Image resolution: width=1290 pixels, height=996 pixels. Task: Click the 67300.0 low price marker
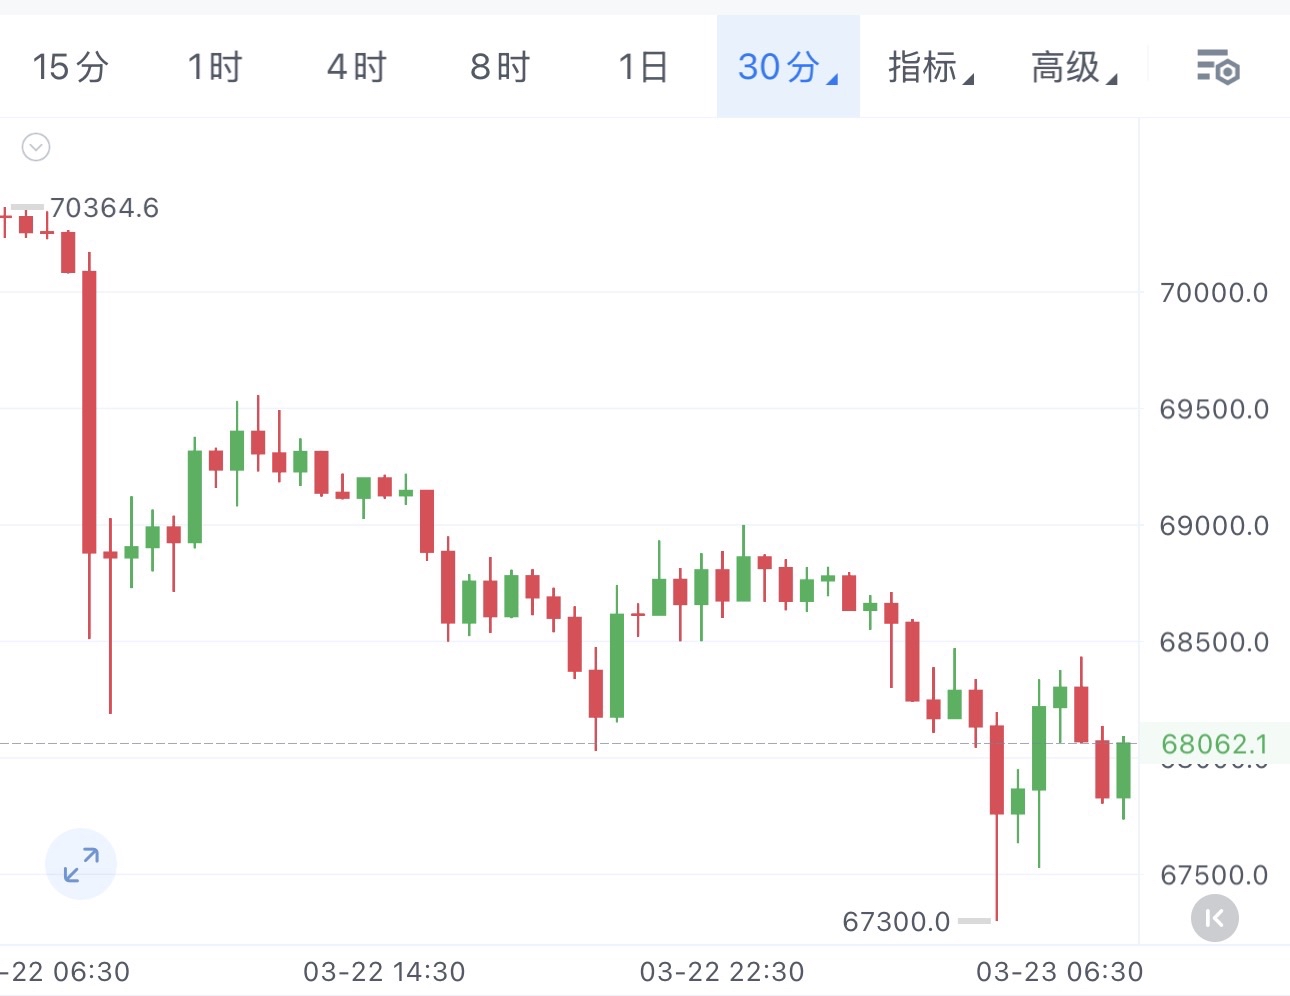(896, 921)
